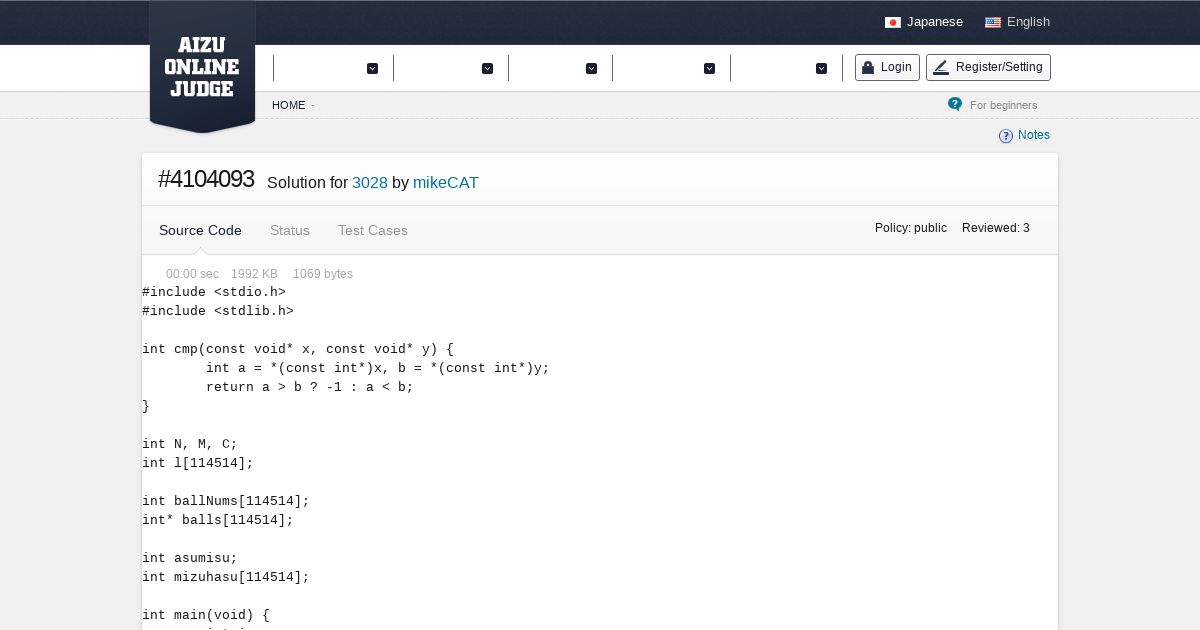The height and width of the screenshot is (630, 1200).
Task: Select the Source Code tab
Action: (x=200, y=230)
